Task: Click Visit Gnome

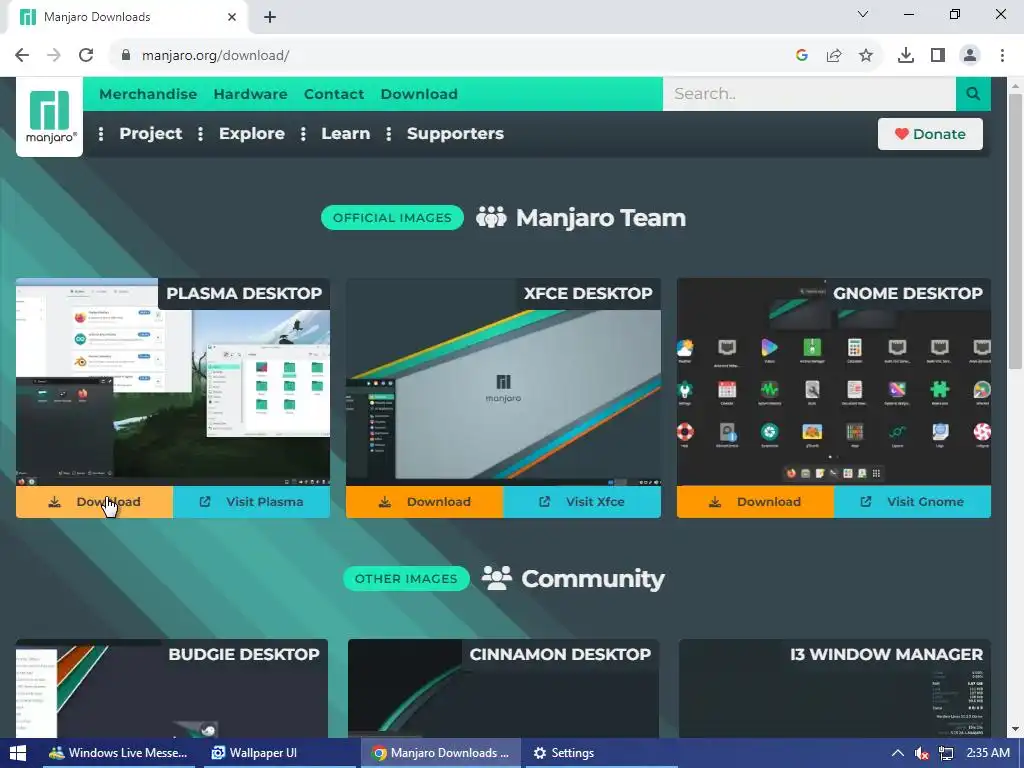Action: [912, 502]
